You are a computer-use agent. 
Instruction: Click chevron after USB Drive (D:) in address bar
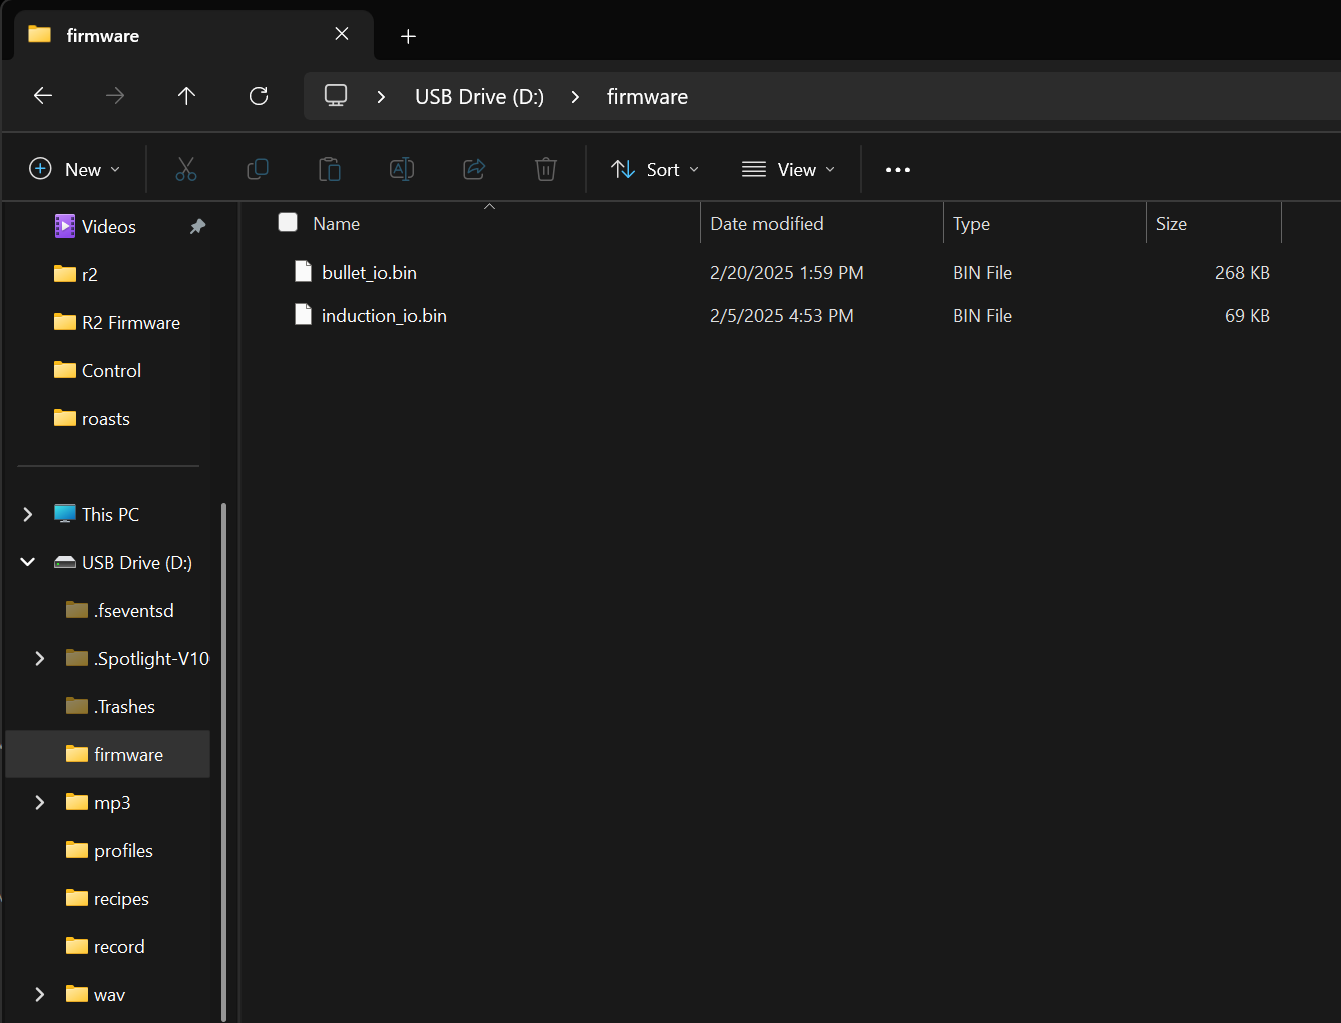pos(575,97)
